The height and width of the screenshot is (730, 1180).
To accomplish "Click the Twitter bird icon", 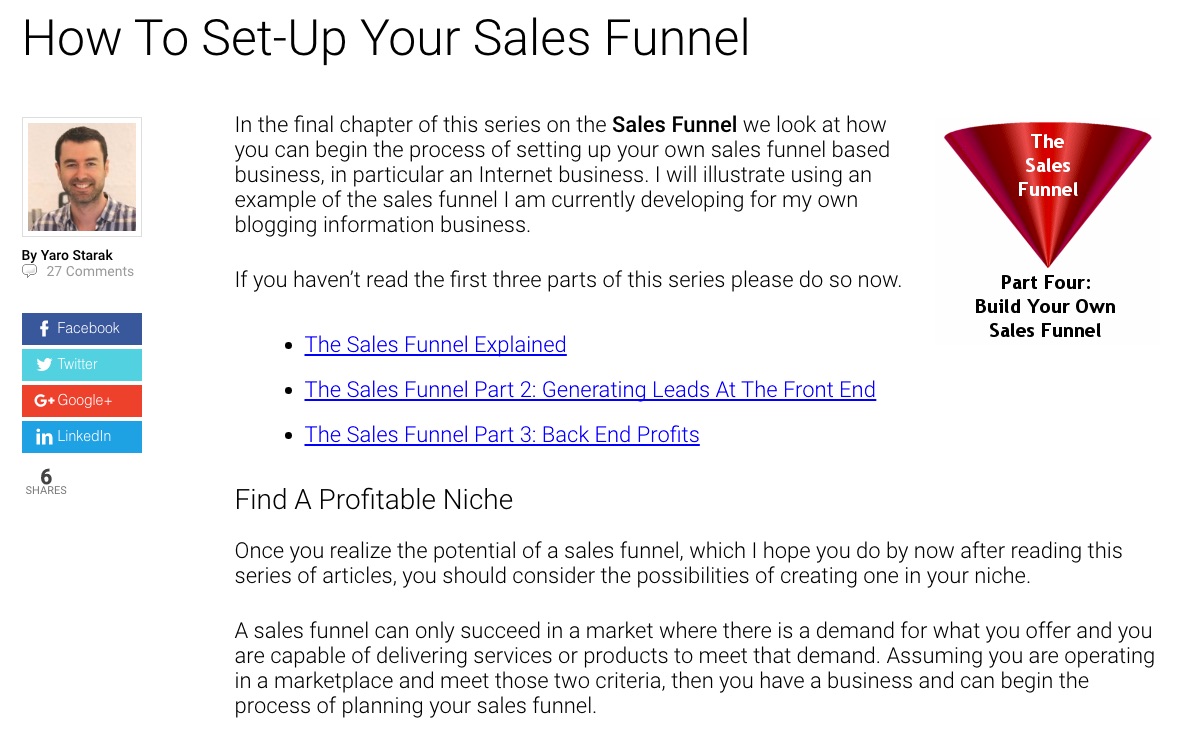I will point(44,365).
